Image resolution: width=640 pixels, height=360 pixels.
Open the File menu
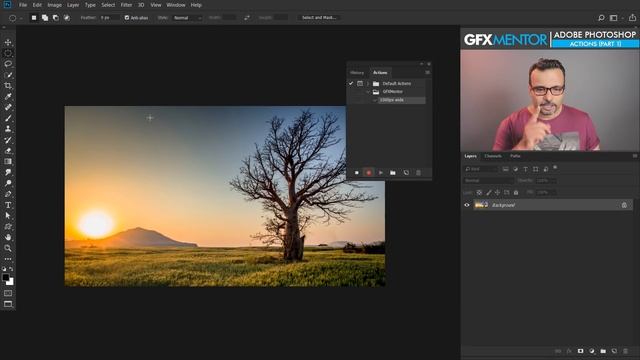click(23, 5)
